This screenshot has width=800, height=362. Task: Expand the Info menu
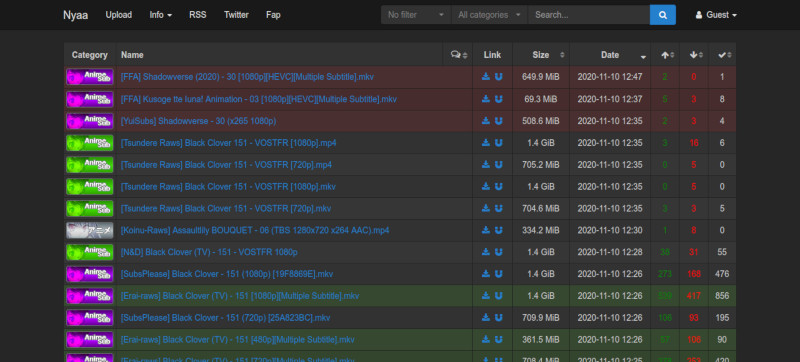click(x=161, y=15)
